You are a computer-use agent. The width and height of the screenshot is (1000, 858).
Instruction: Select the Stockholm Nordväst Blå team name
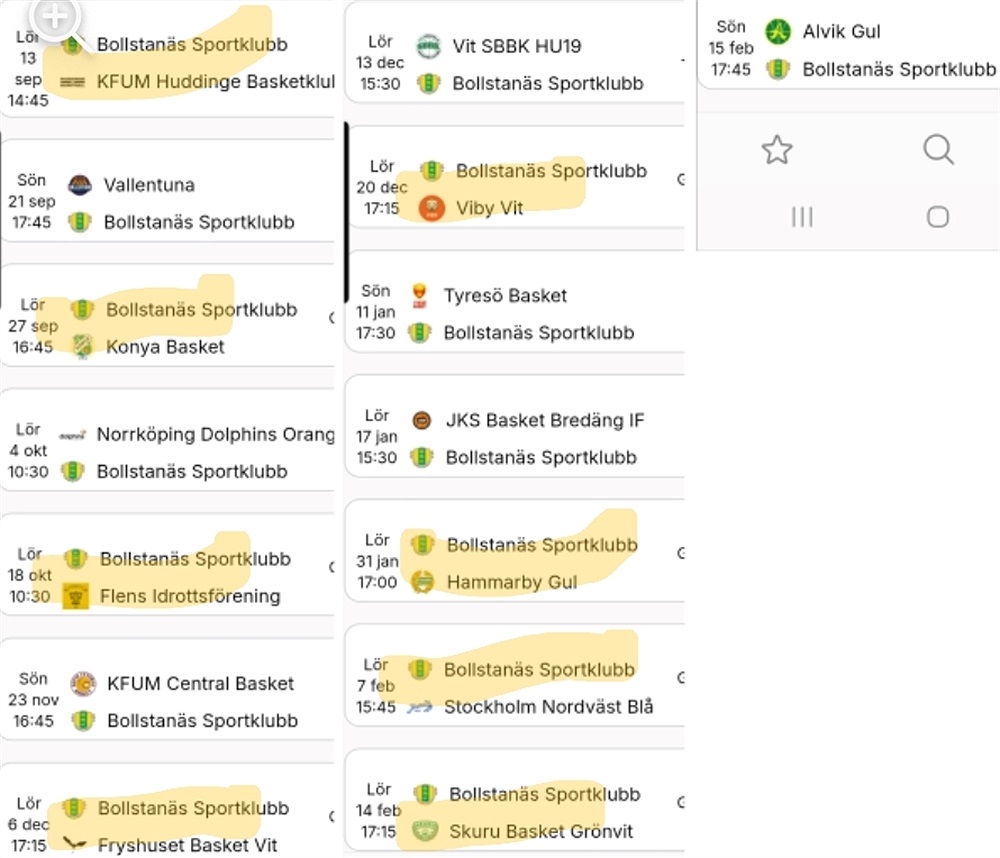click(x=548, y=707)
